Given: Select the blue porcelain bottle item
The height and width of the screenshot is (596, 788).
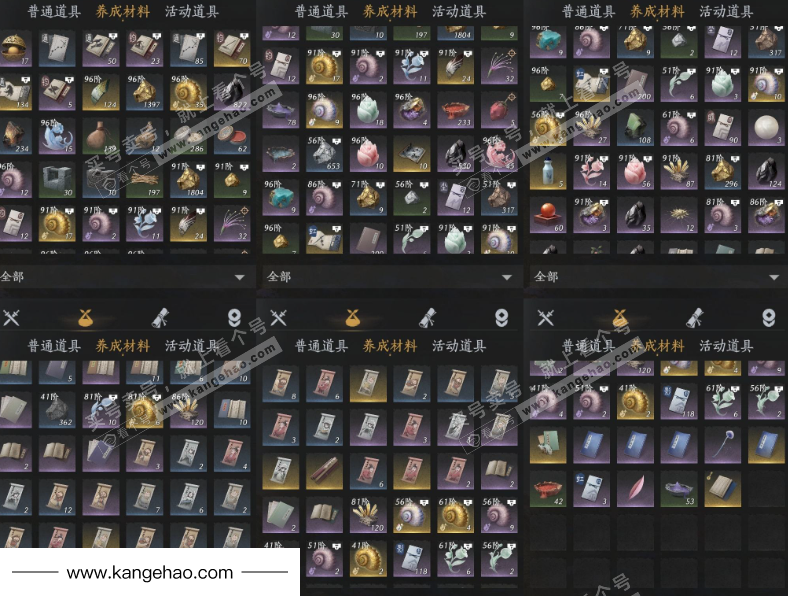Looking at the screenshot, I should pyautogui.click(x=548, y=171).
